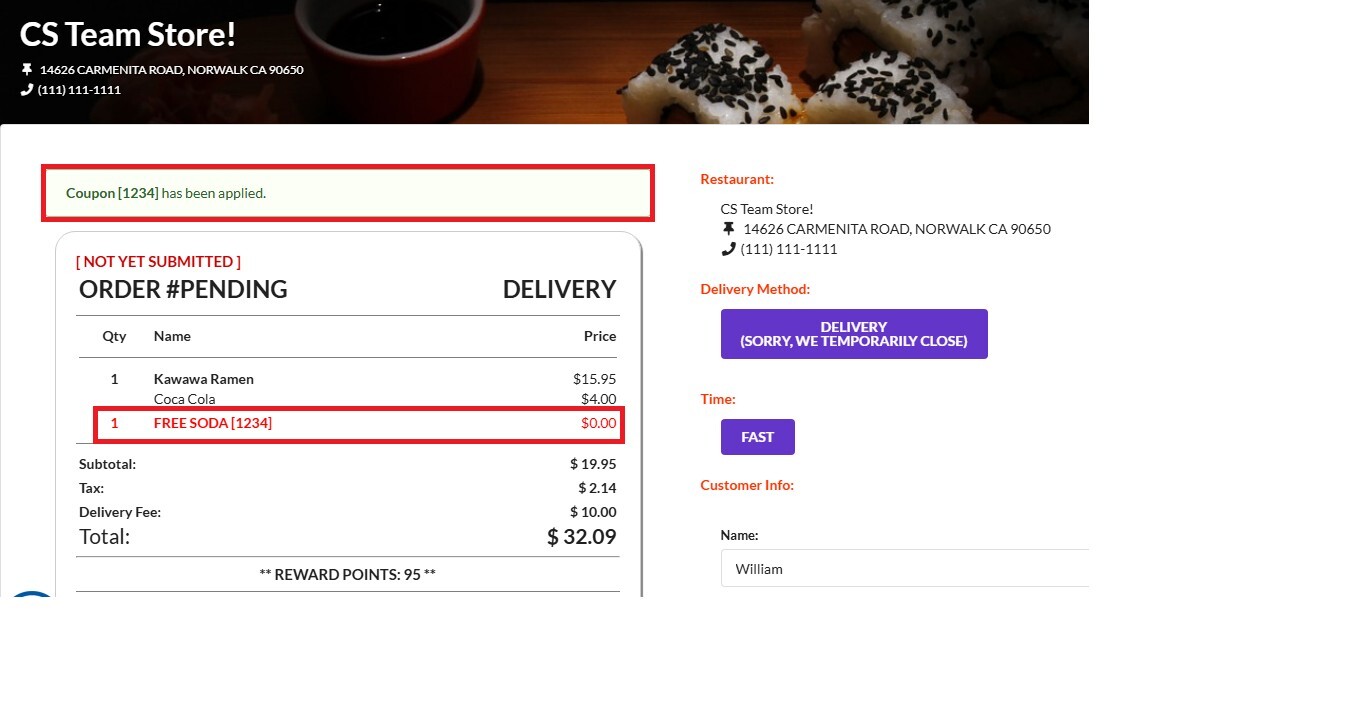Viewport: 1368px width, 712px height.
Task: Focus the Name field containing William
Action: (905, 568)
